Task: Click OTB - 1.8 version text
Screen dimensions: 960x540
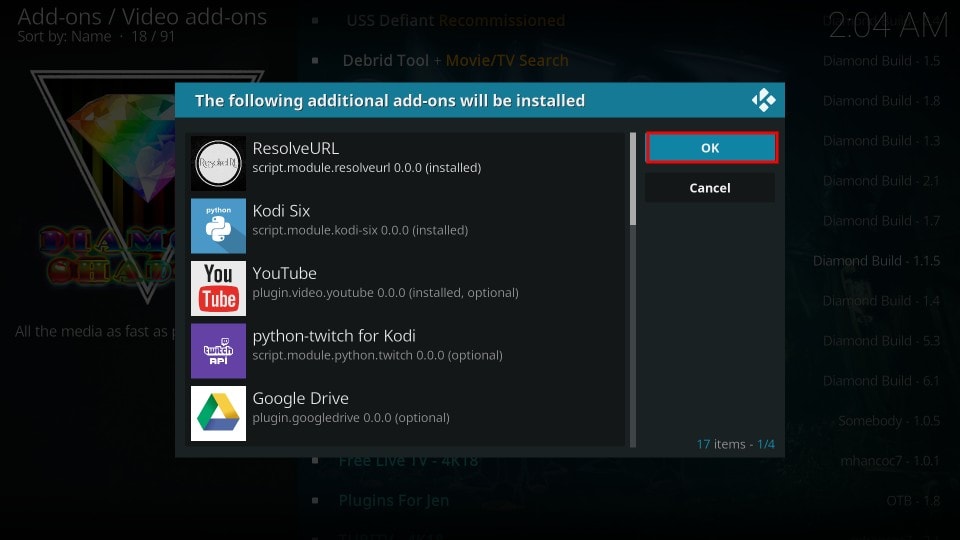Action: 913,501
